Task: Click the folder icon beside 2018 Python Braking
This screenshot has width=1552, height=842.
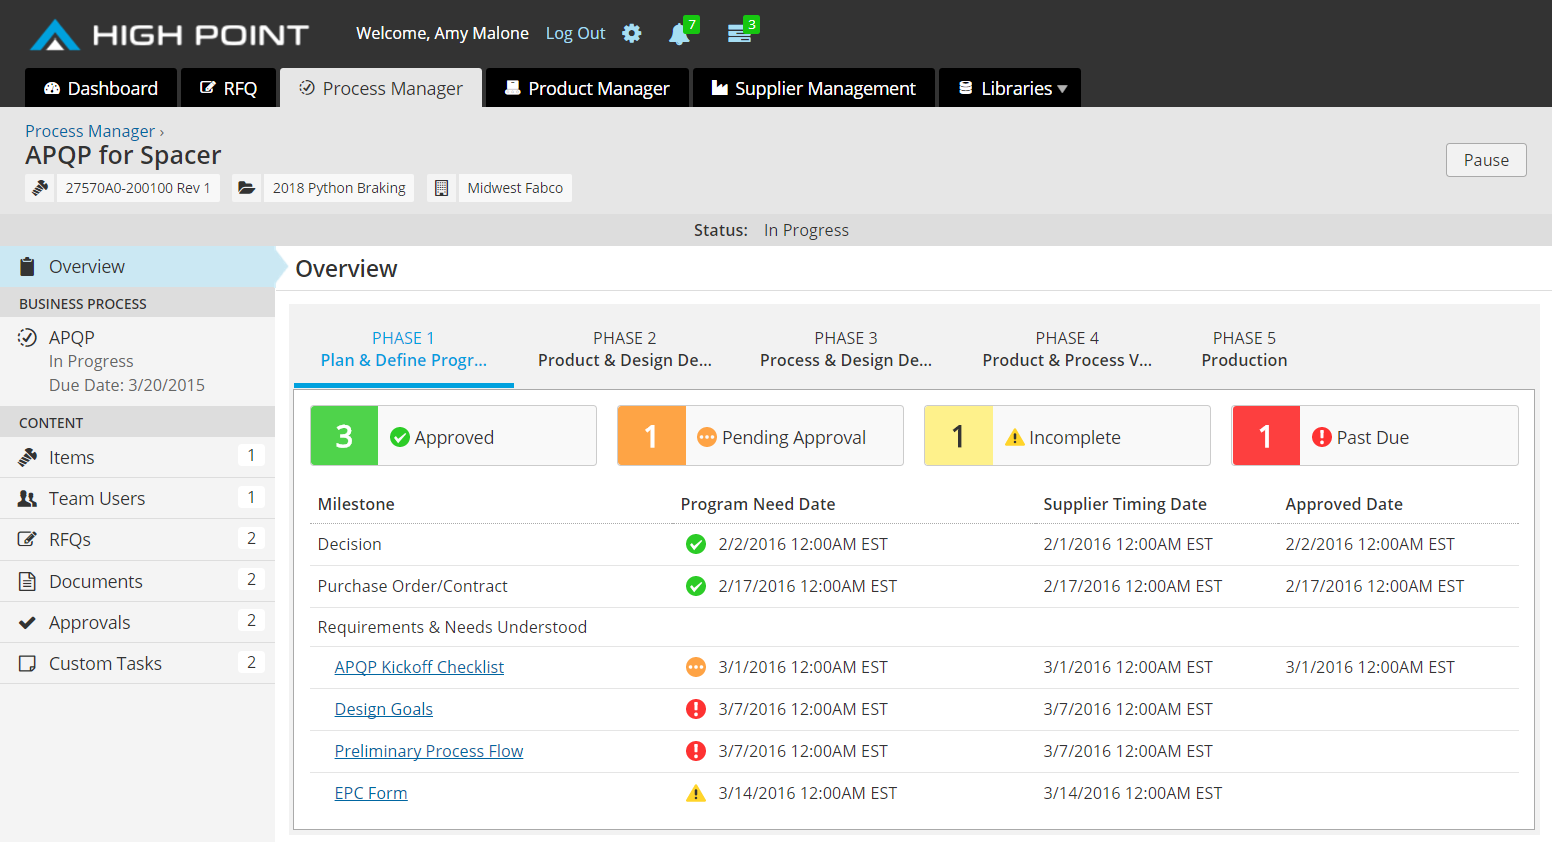Action: 246,188
